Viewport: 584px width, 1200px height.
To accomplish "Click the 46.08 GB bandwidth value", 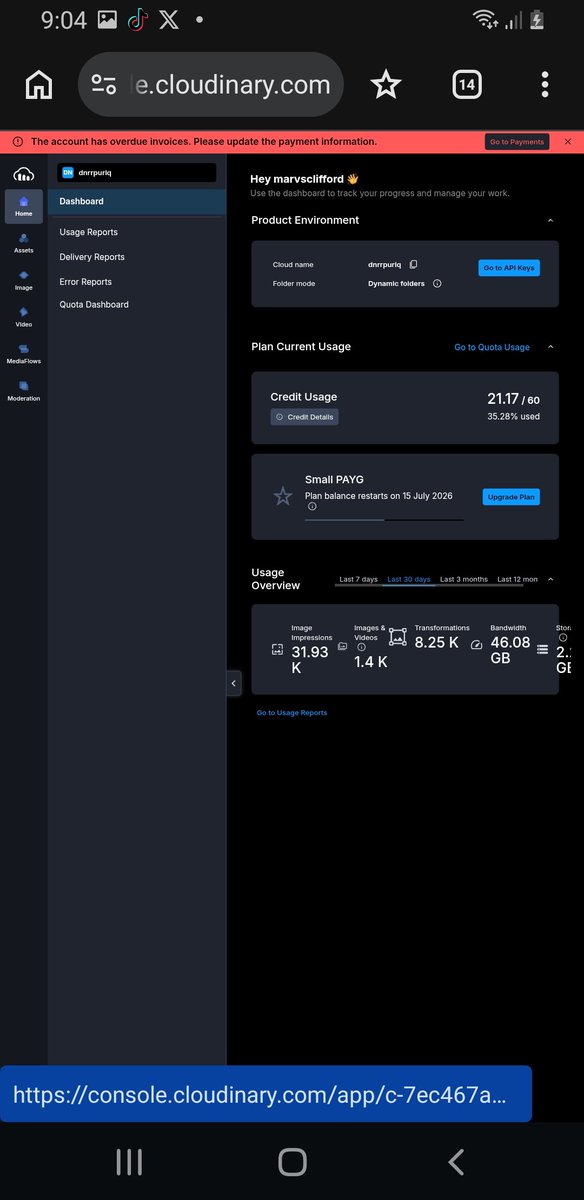I will tap(510, 650).
